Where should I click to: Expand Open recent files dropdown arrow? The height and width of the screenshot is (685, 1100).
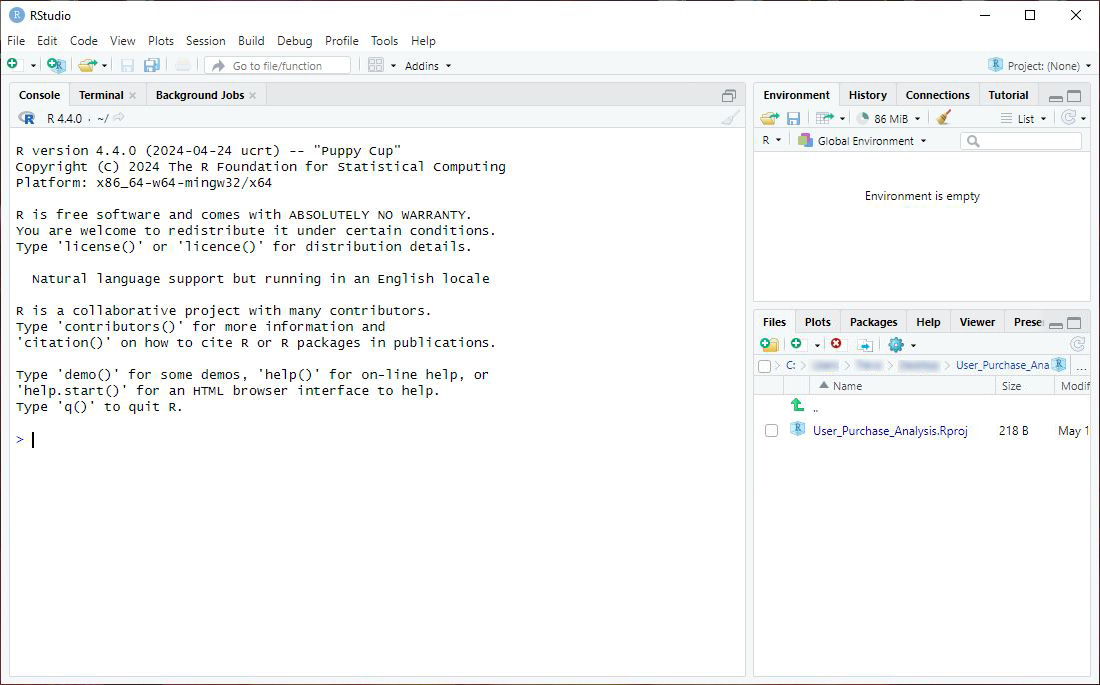105,66
